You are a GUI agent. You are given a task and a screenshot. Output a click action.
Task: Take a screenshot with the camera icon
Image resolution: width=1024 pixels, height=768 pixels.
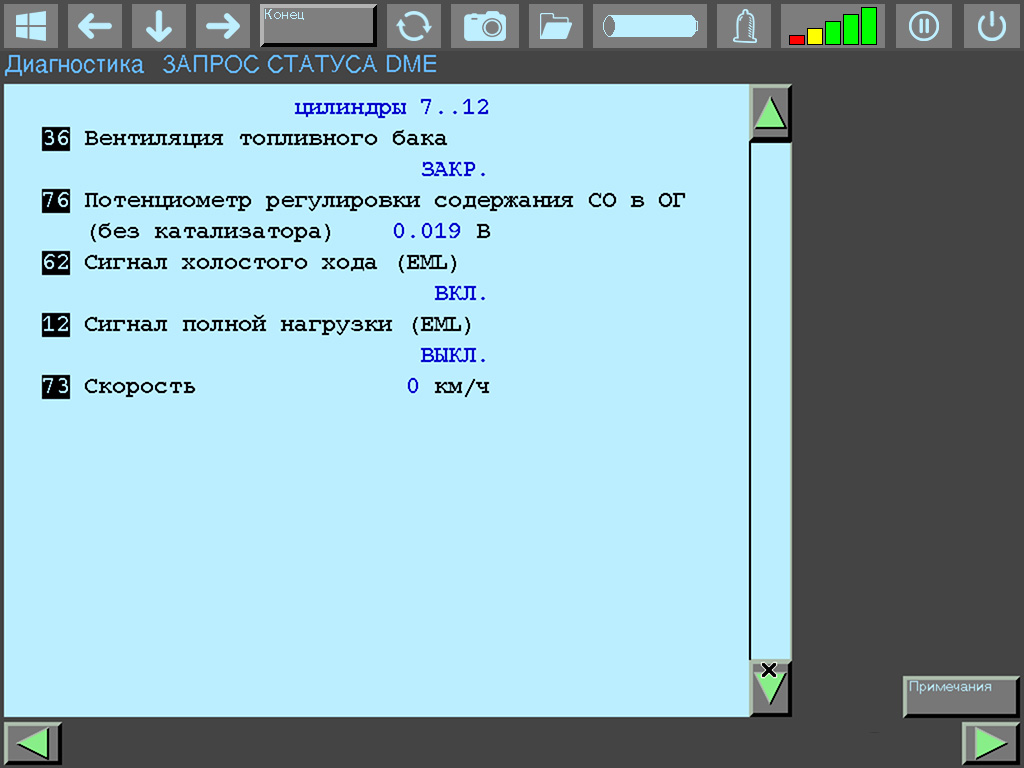tap(485, 26)
